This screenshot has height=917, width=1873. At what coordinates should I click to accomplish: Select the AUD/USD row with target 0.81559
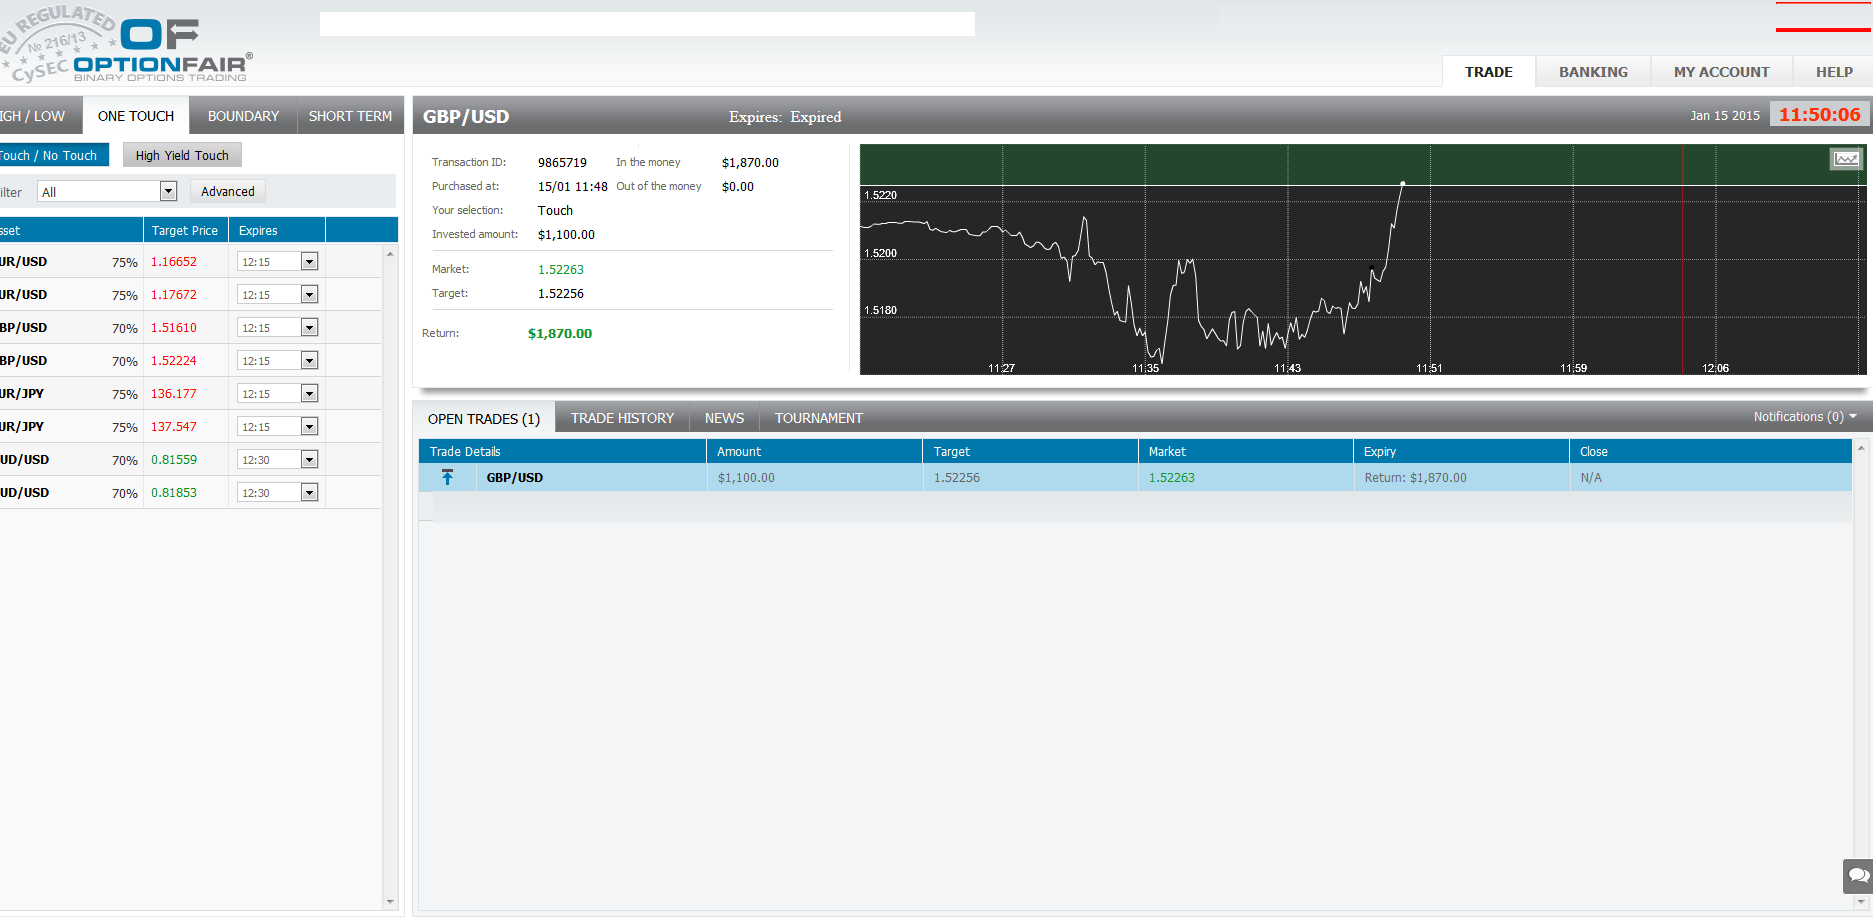coord(60,459)
